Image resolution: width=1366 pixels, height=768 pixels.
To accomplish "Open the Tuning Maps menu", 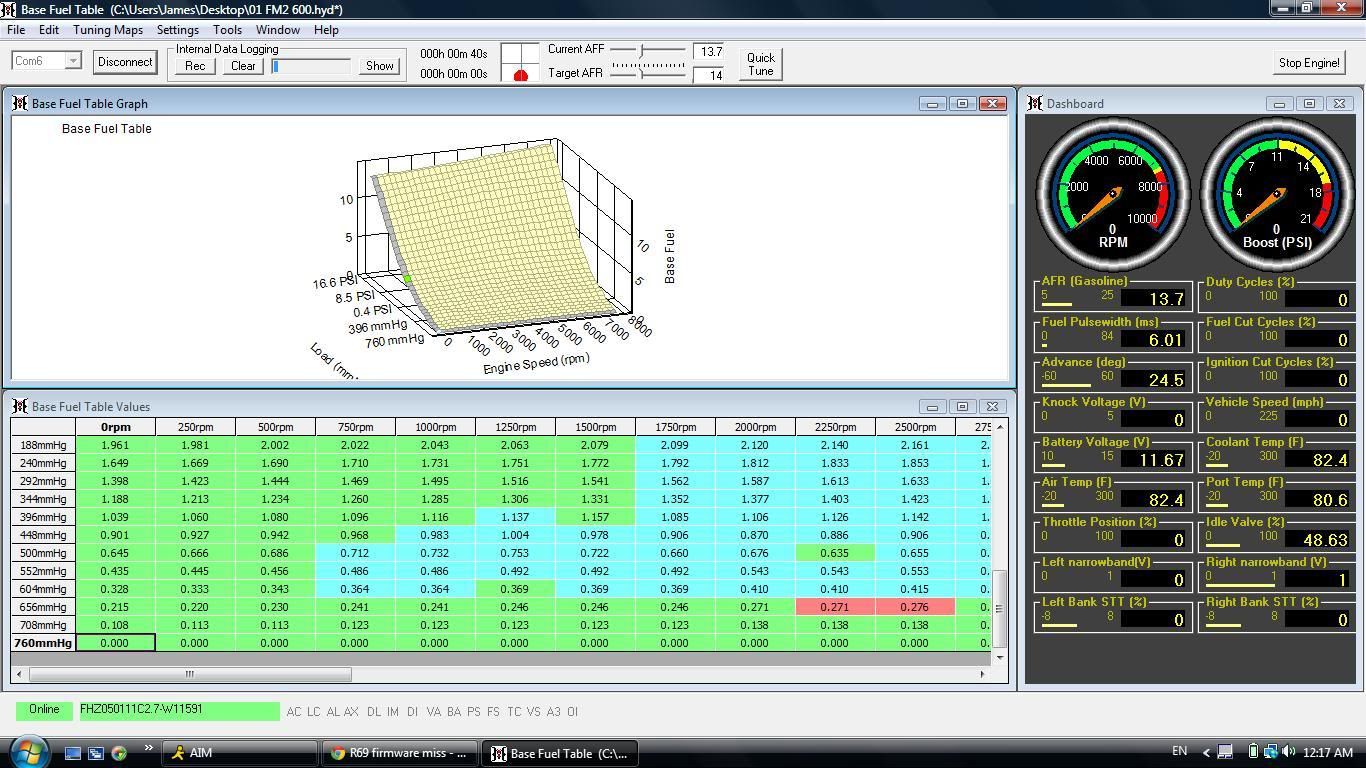I will pos(108,30).
